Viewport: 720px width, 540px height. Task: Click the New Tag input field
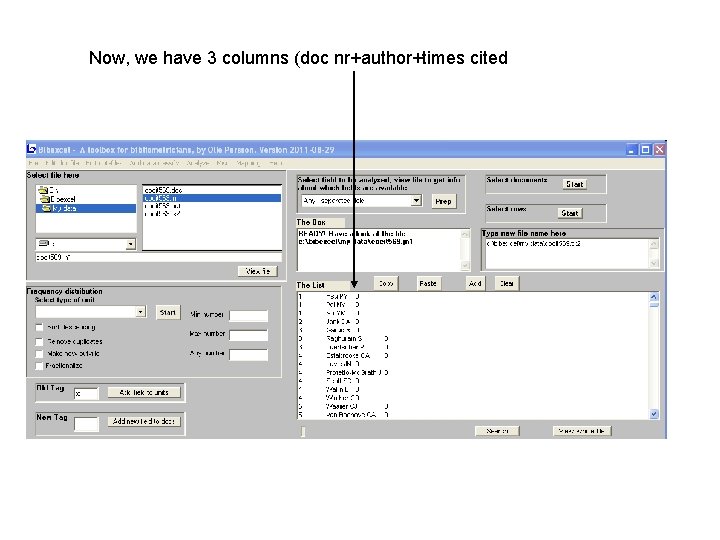(x=86, y=424)
